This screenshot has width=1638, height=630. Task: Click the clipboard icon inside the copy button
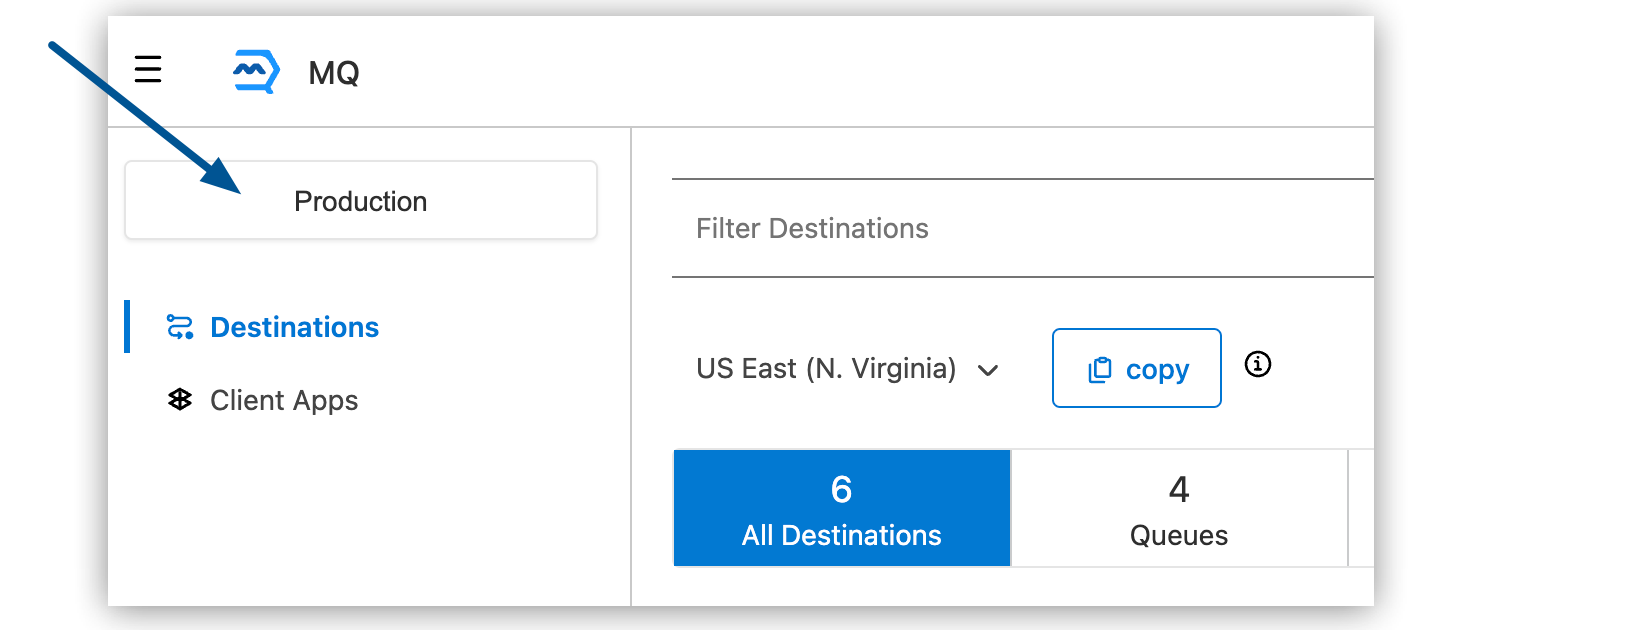coord(1100,368)
